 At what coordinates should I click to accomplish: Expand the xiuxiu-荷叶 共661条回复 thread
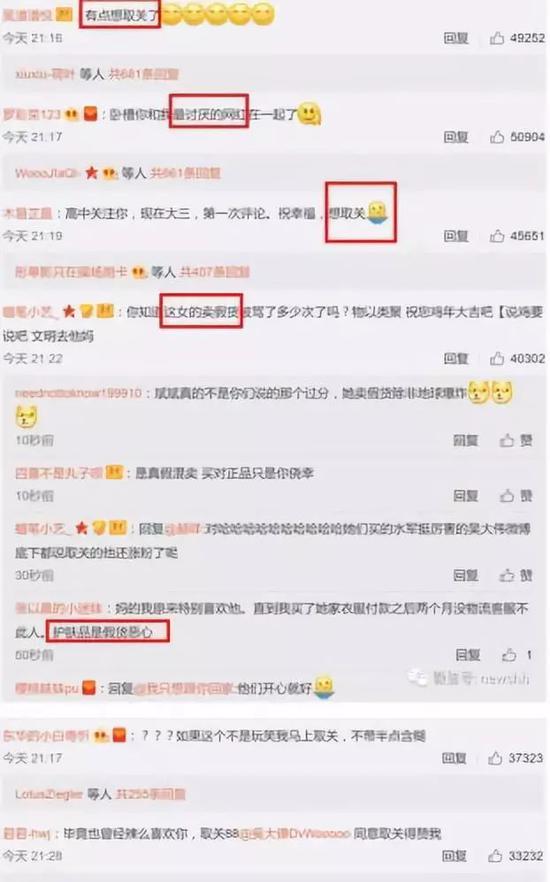coord(143,74)
